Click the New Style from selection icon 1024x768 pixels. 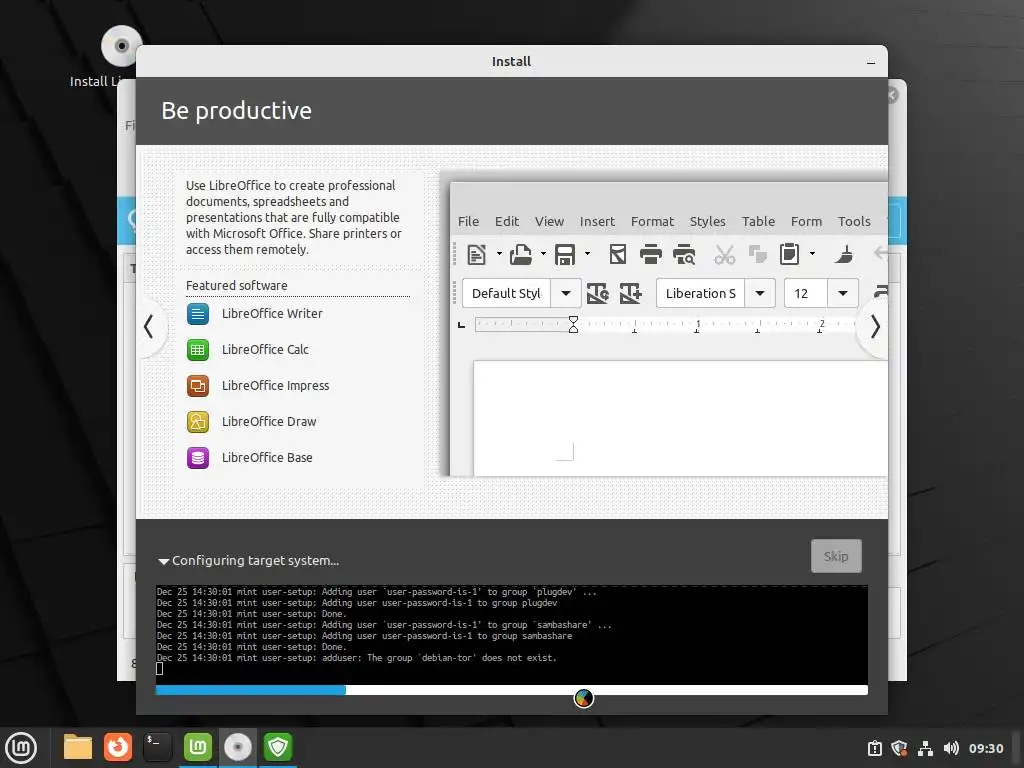(630, 293)
